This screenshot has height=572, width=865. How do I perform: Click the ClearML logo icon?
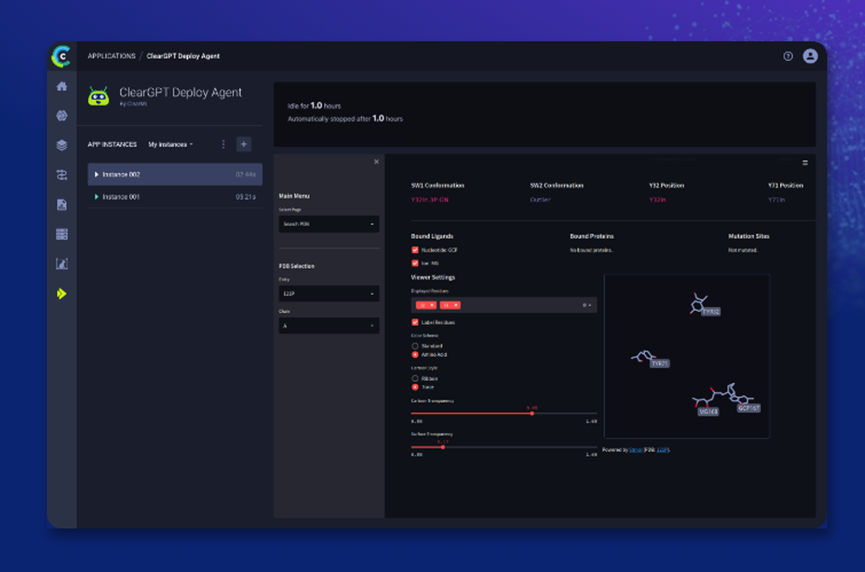(x=61, y=56)
